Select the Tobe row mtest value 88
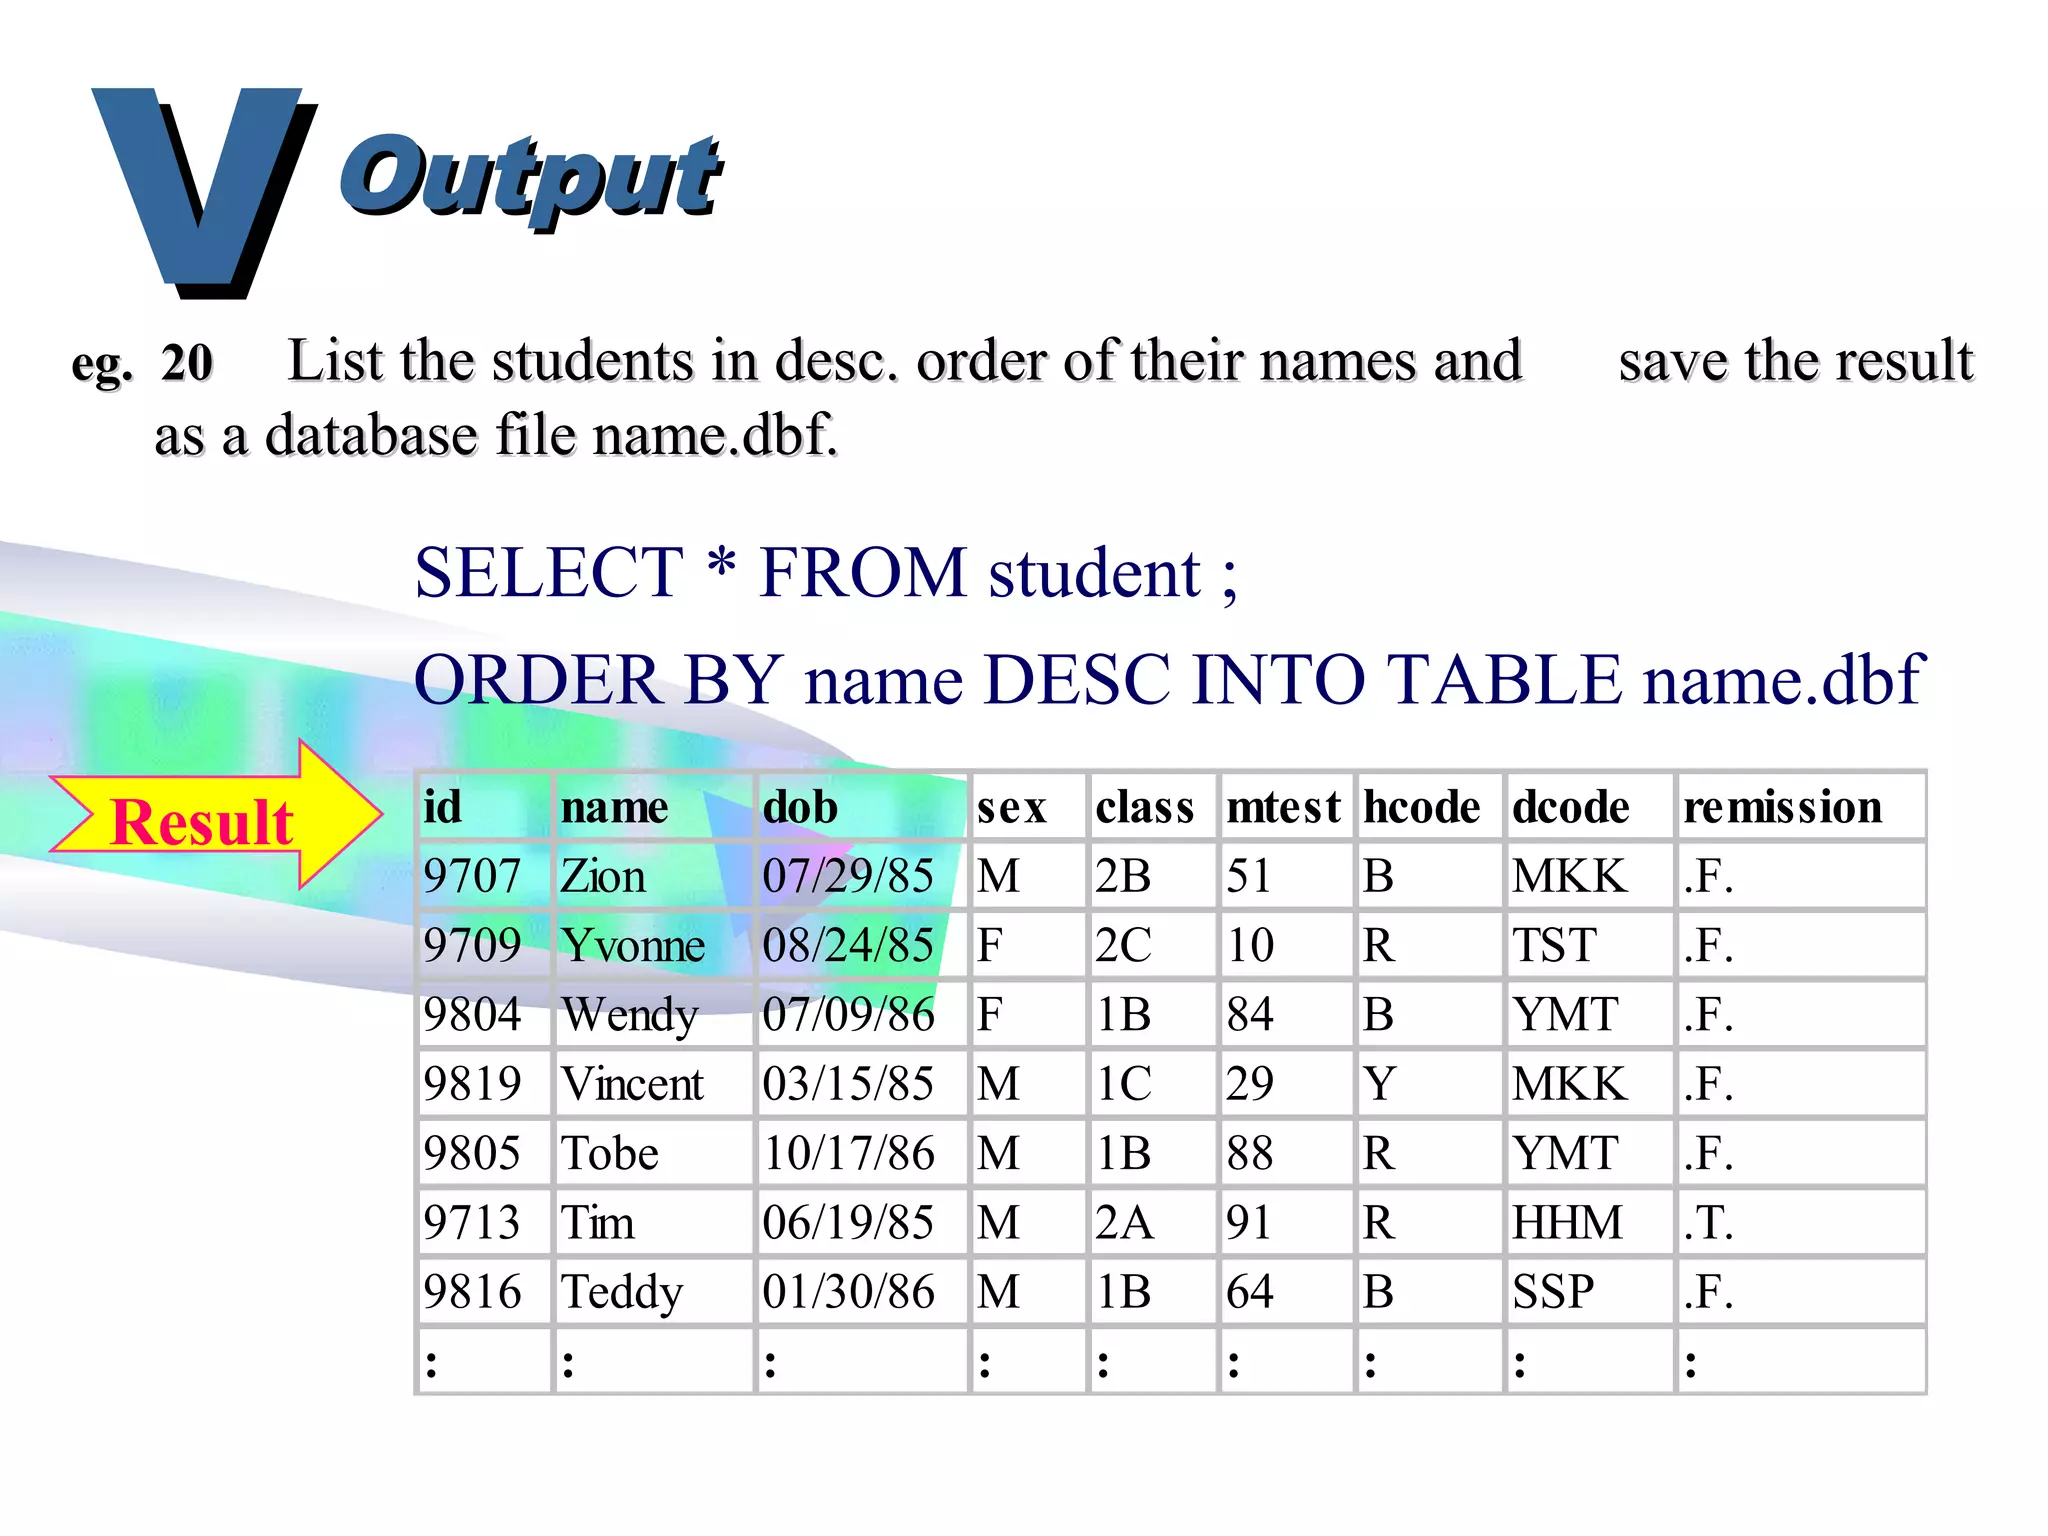The image size is (2048, 1536). [x=1250, y=1153]
